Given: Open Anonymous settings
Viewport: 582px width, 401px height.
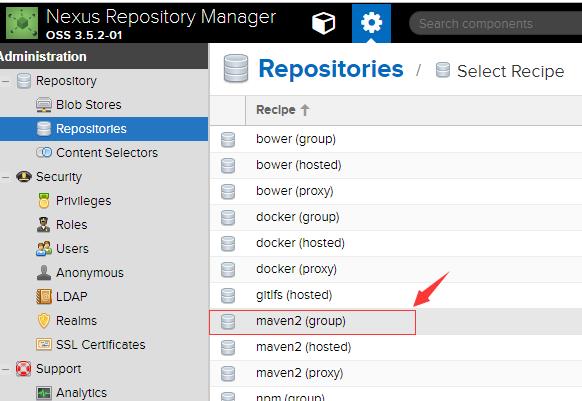Looking at the screenshot, I should tap(90, 273).
